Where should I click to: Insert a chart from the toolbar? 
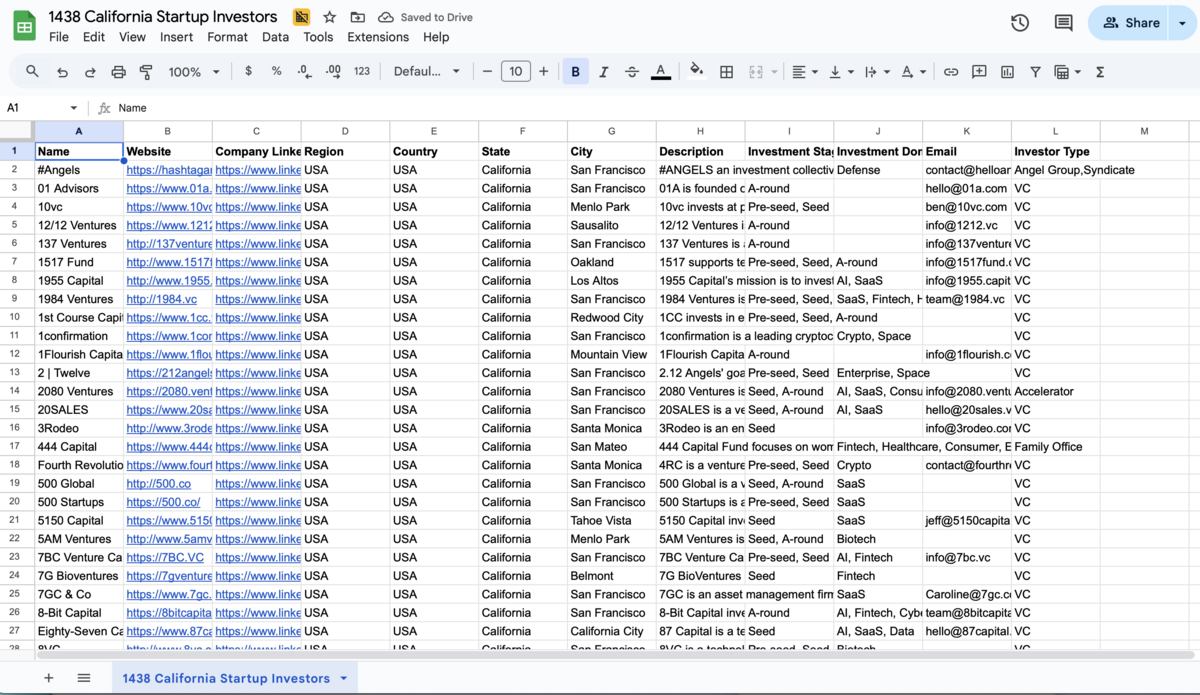[x=1008, y=72]
